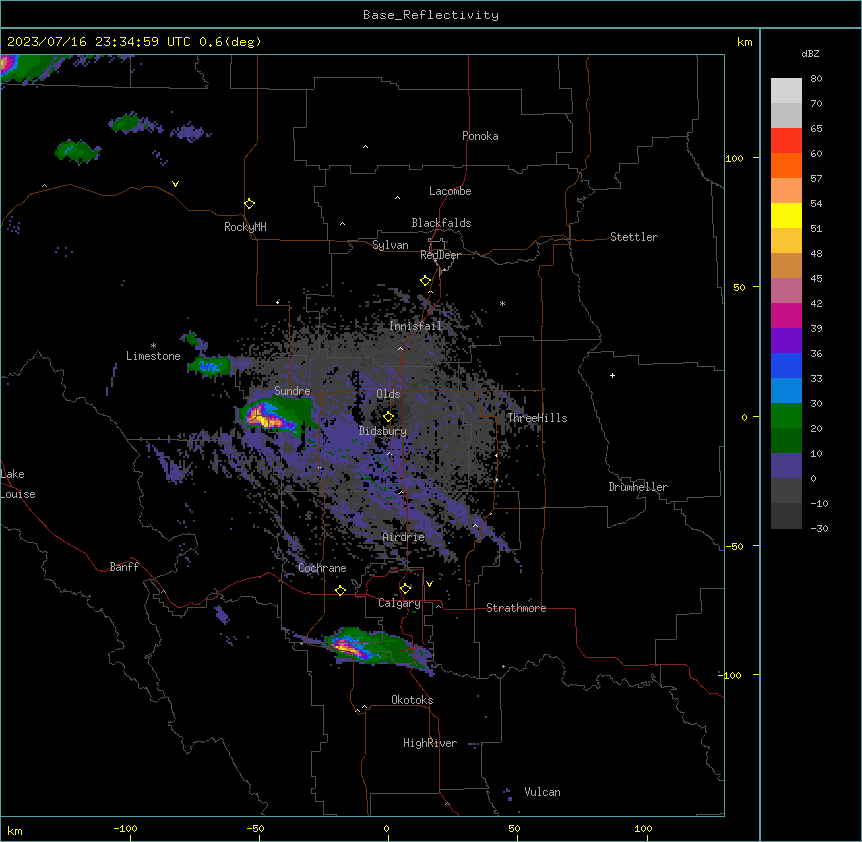
Task: Click the Airdrie city label
Action: pyautogui.click(x=403, y=537)
